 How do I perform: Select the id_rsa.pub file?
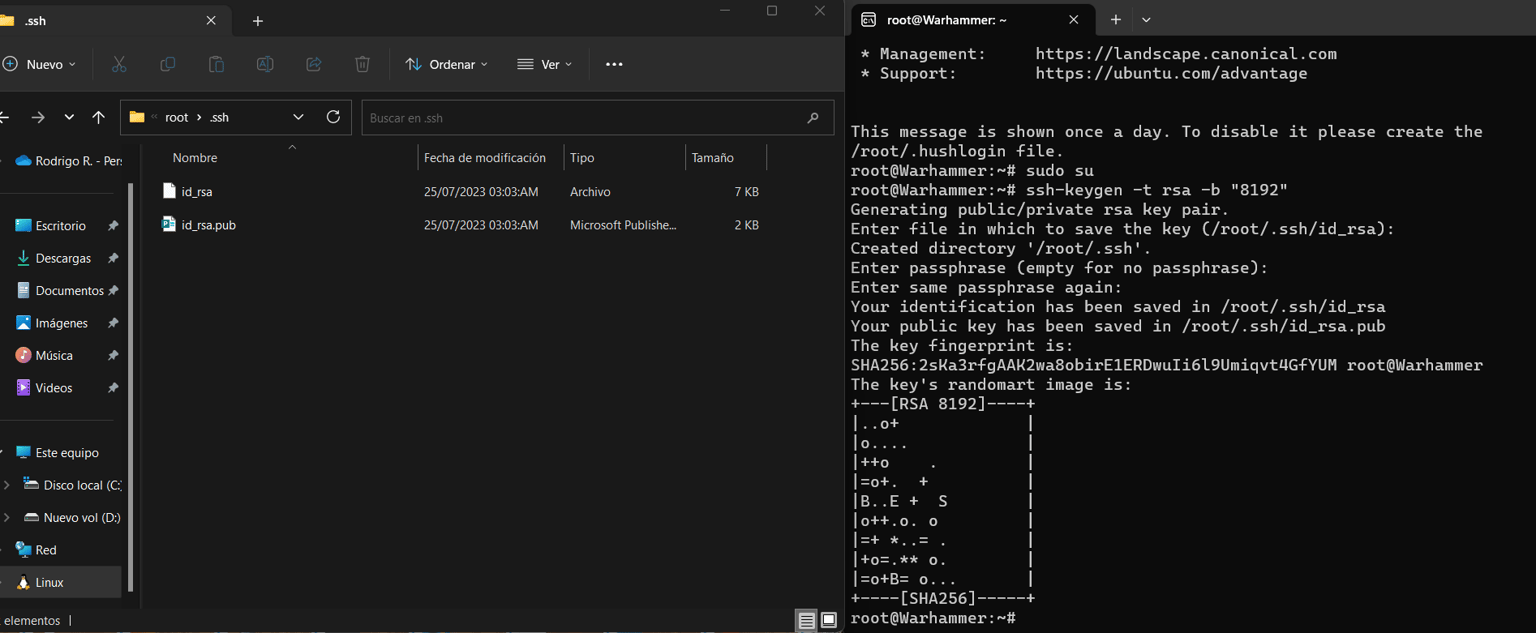pos(209,225)
